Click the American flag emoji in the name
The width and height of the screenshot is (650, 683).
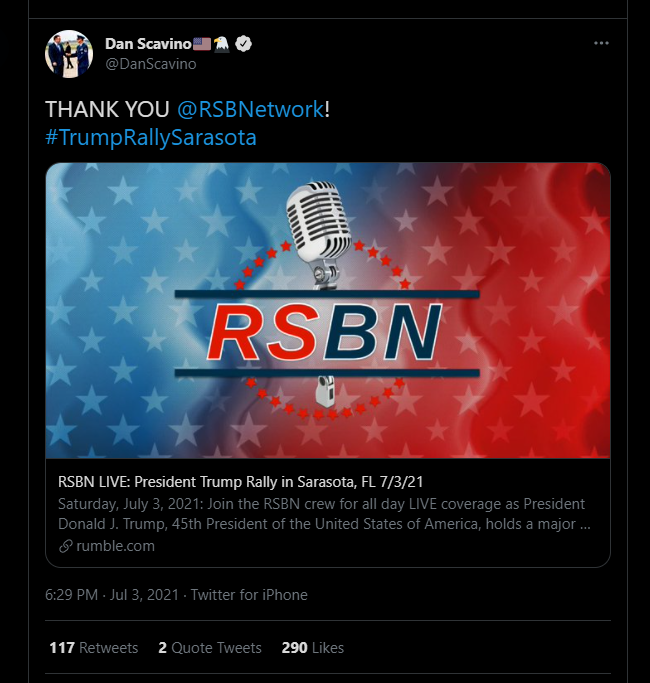(x=202, y=44)
